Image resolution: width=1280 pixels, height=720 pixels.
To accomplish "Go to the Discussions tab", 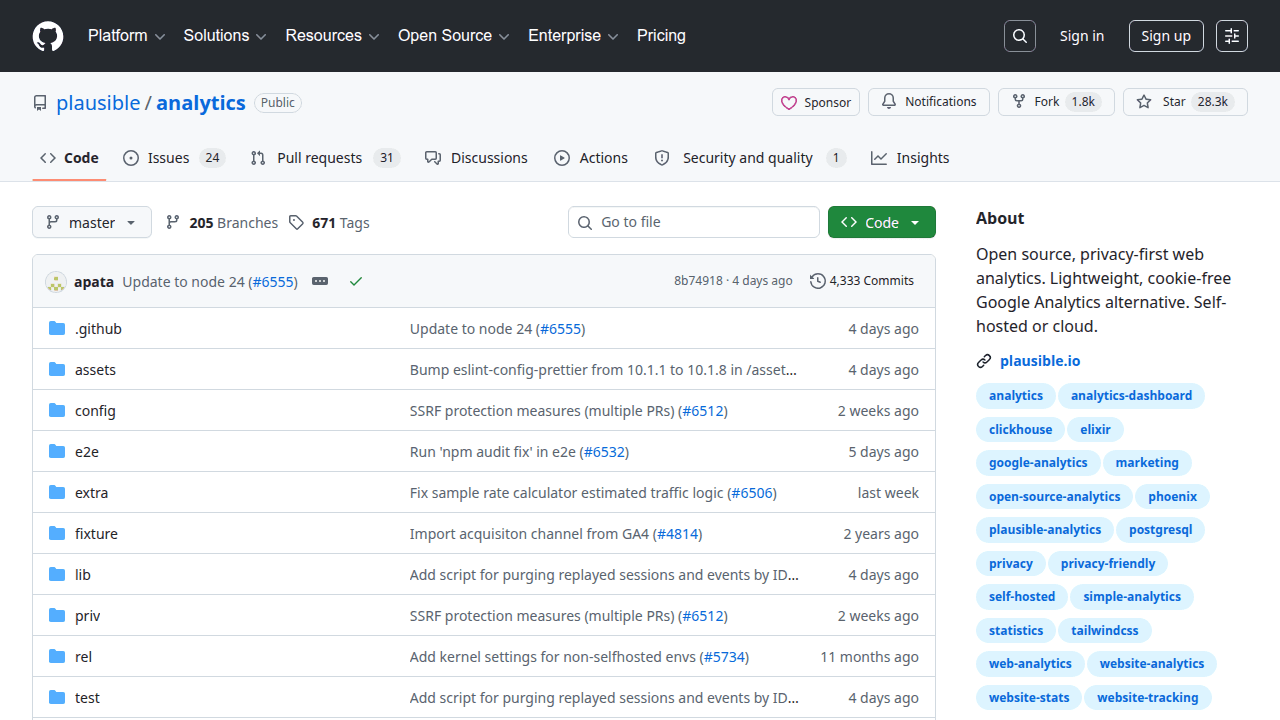I will click(476, 158).
